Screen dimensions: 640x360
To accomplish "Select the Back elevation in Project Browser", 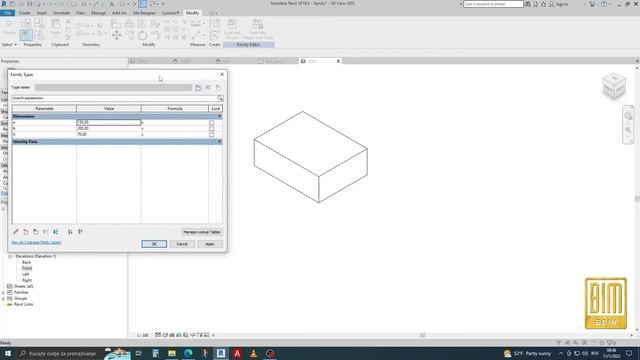I will click(27, 262).
